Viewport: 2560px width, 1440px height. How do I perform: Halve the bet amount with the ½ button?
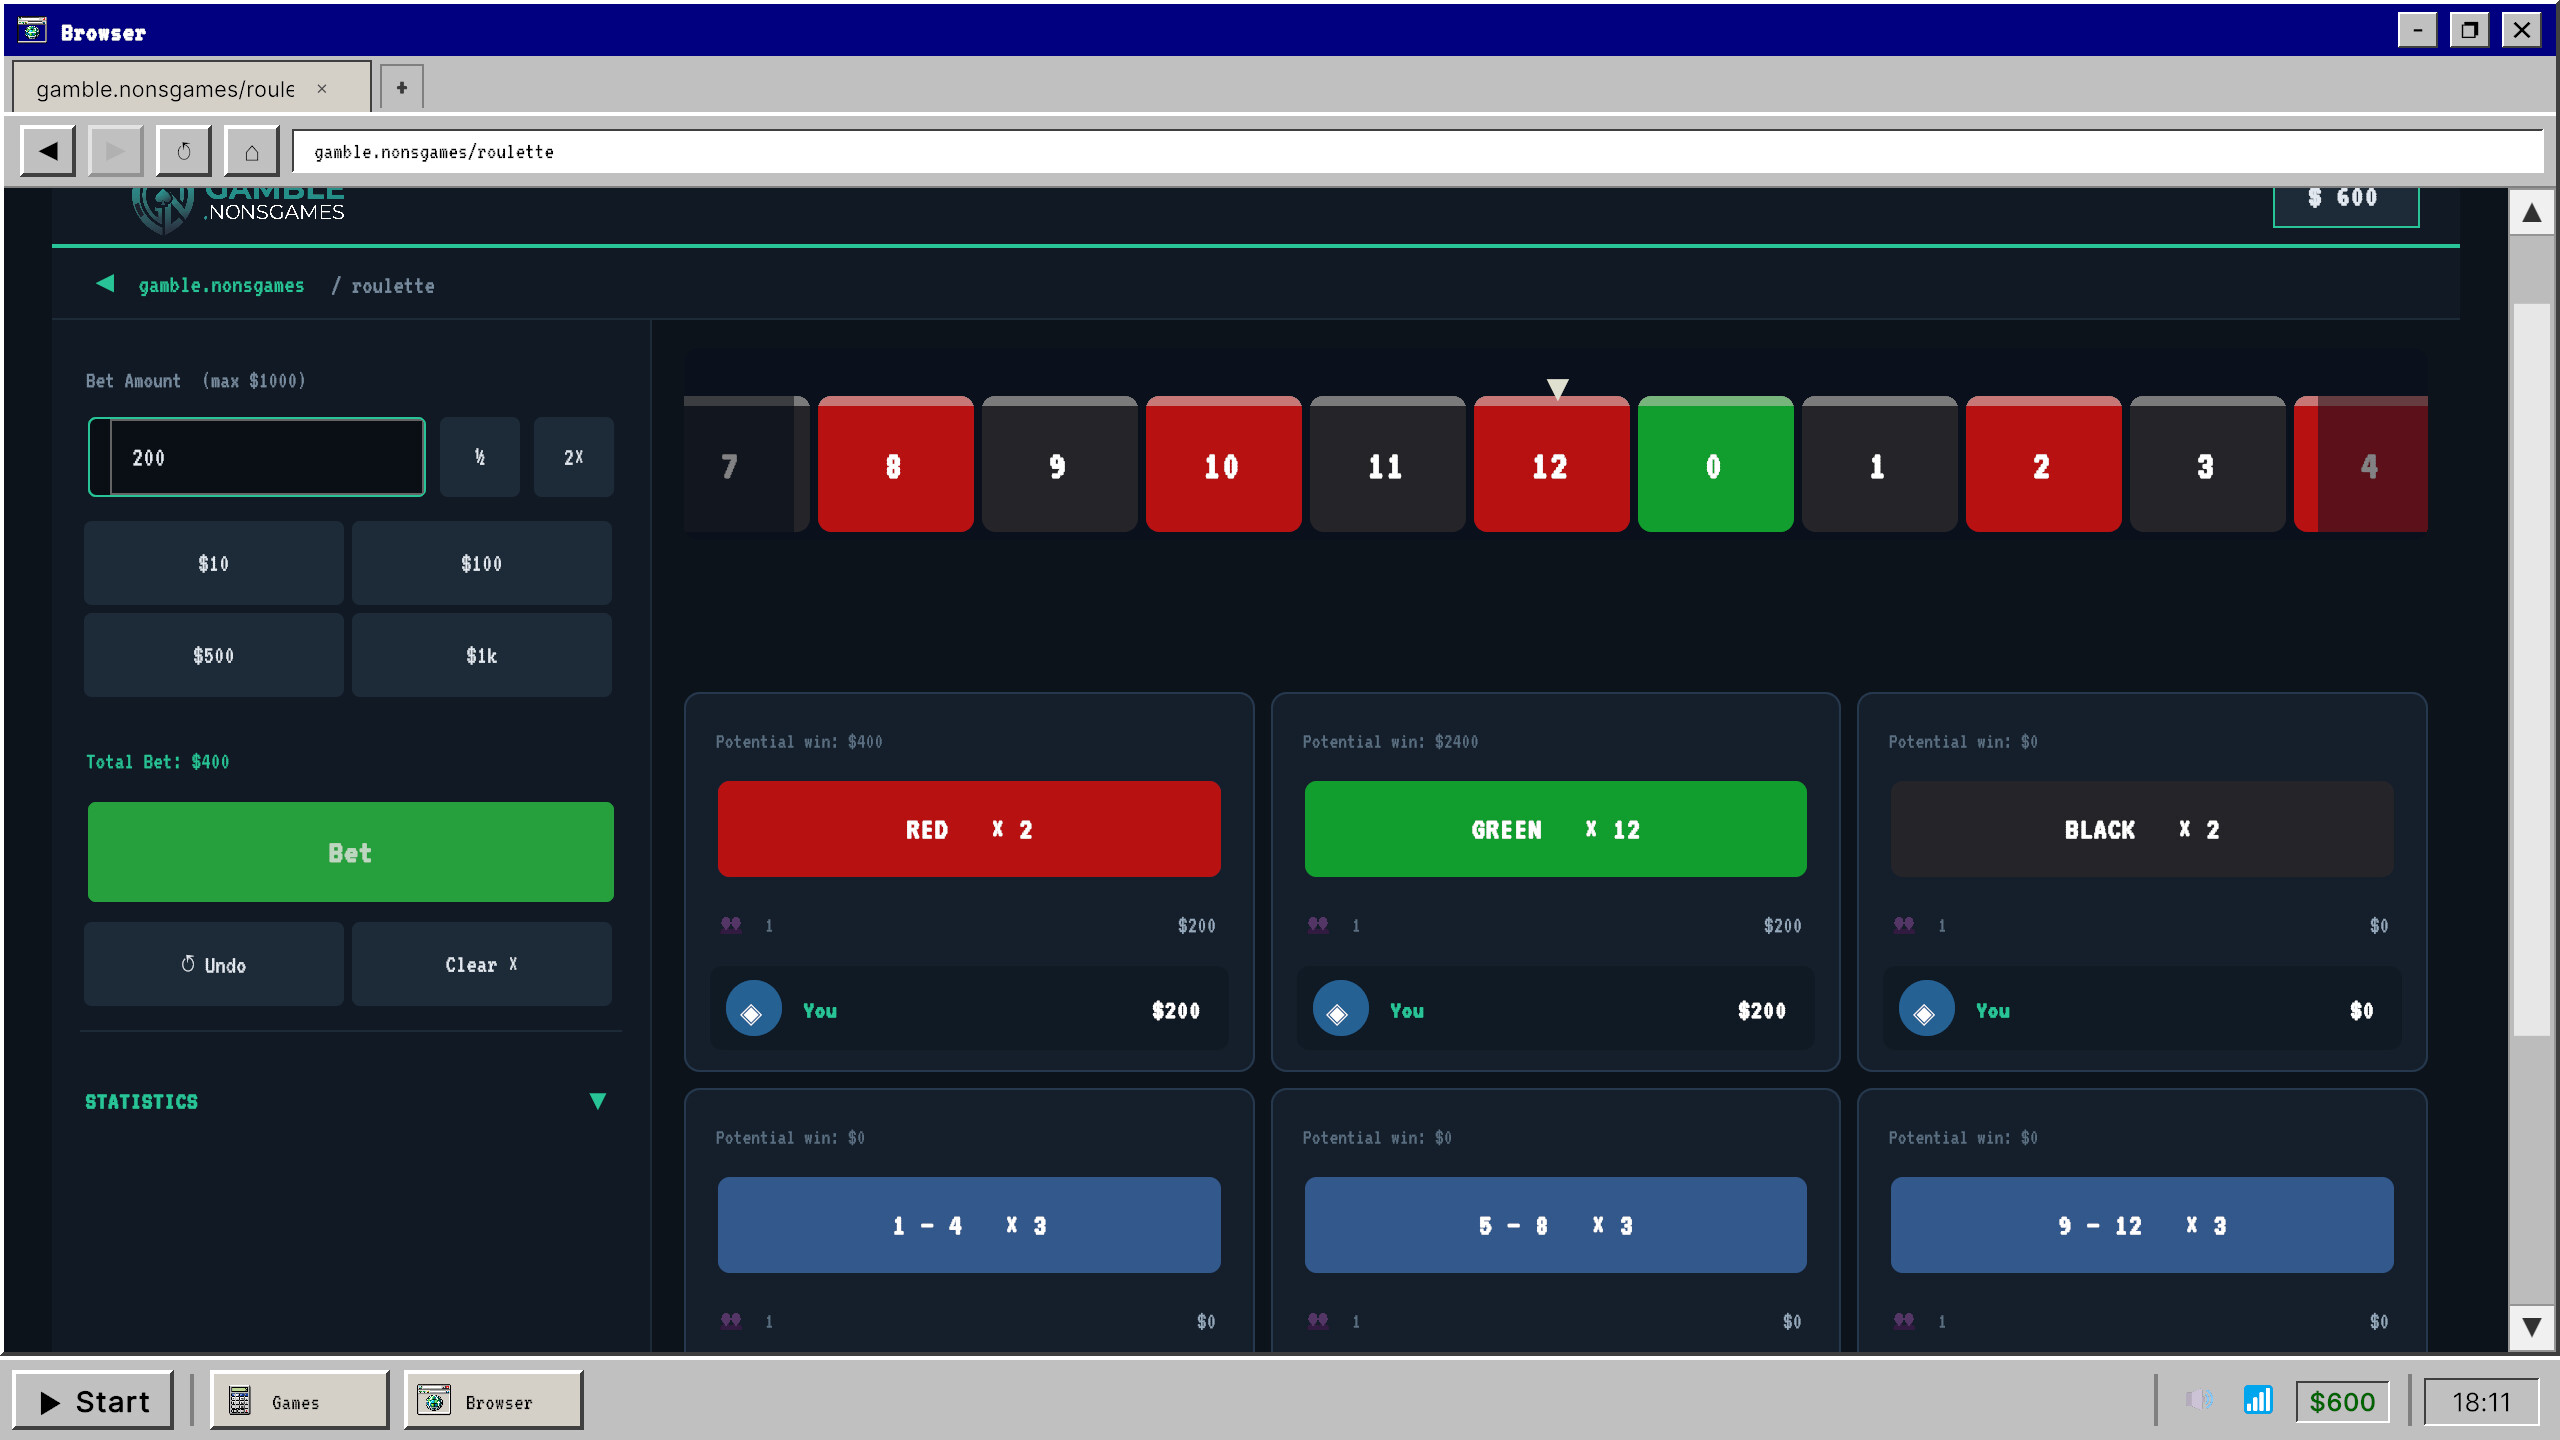tap(480, 457)
